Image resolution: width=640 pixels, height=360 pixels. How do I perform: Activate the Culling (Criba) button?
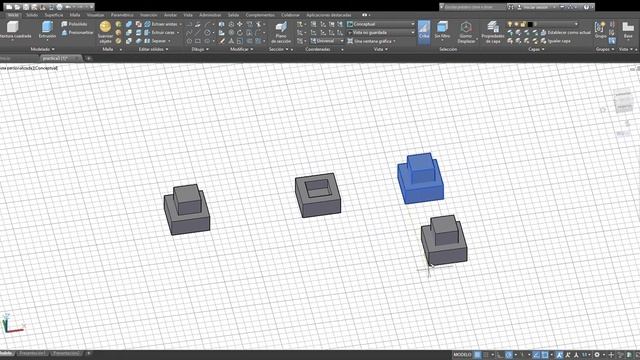424,31
